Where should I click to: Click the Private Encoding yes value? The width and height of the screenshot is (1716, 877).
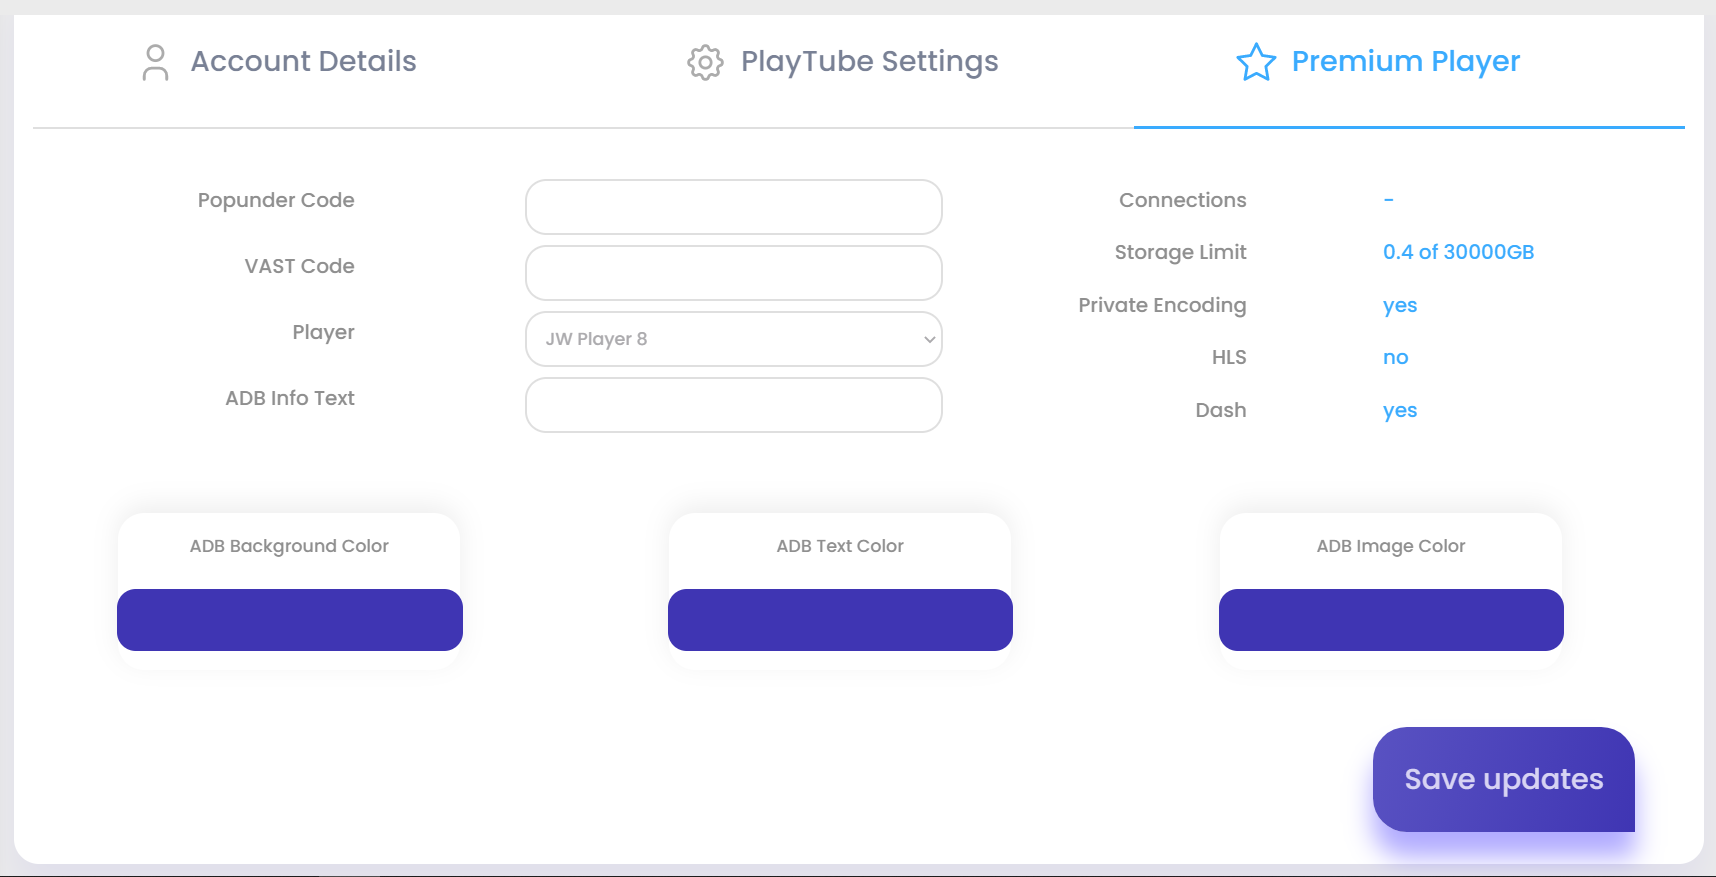coord(1400,305)
